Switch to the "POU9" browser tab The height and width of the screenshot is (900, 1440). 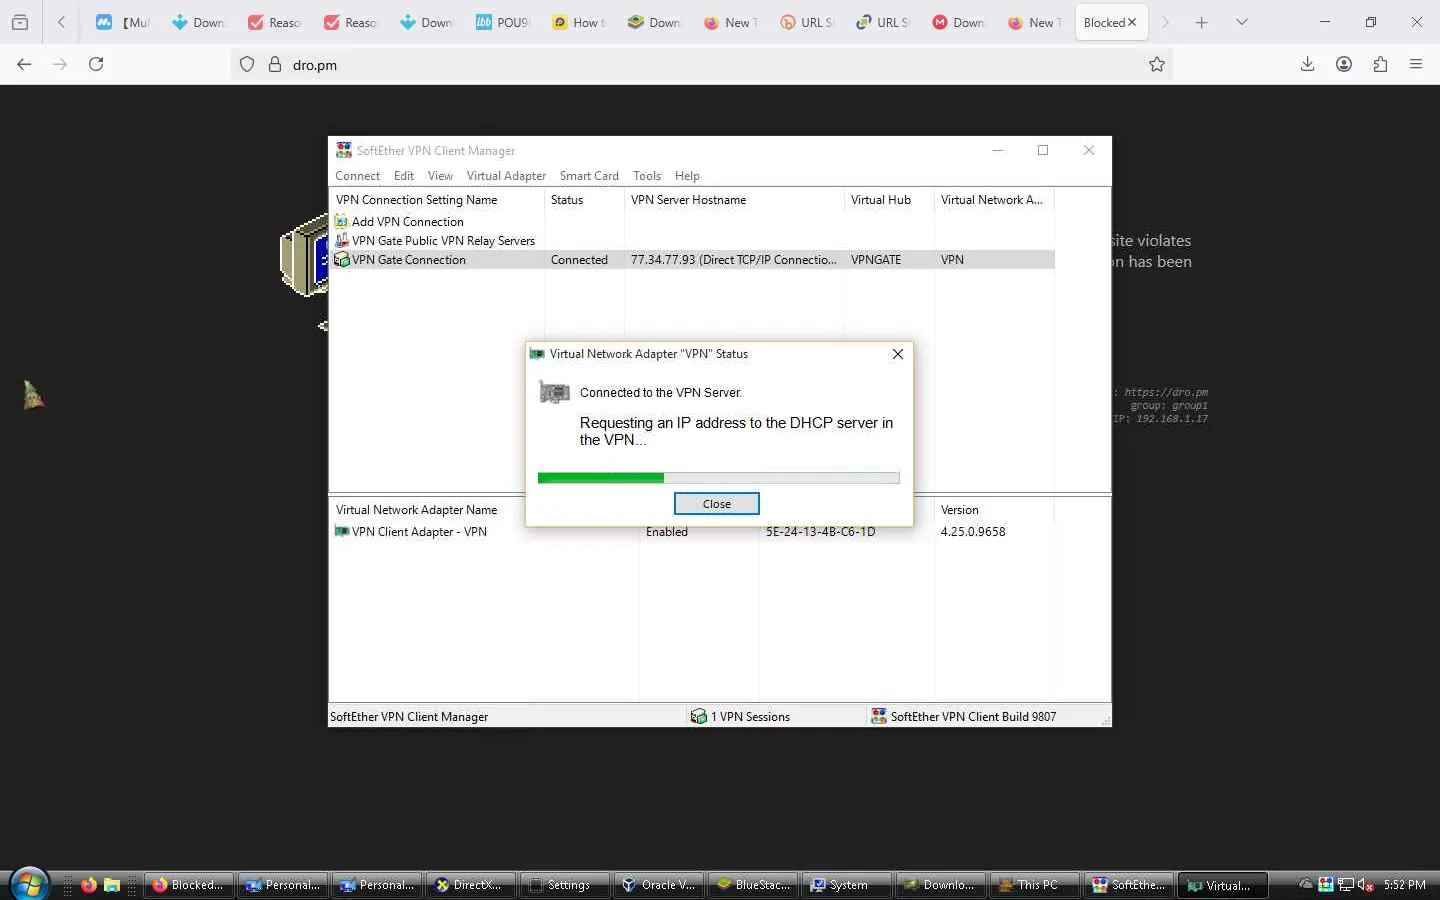502,22
